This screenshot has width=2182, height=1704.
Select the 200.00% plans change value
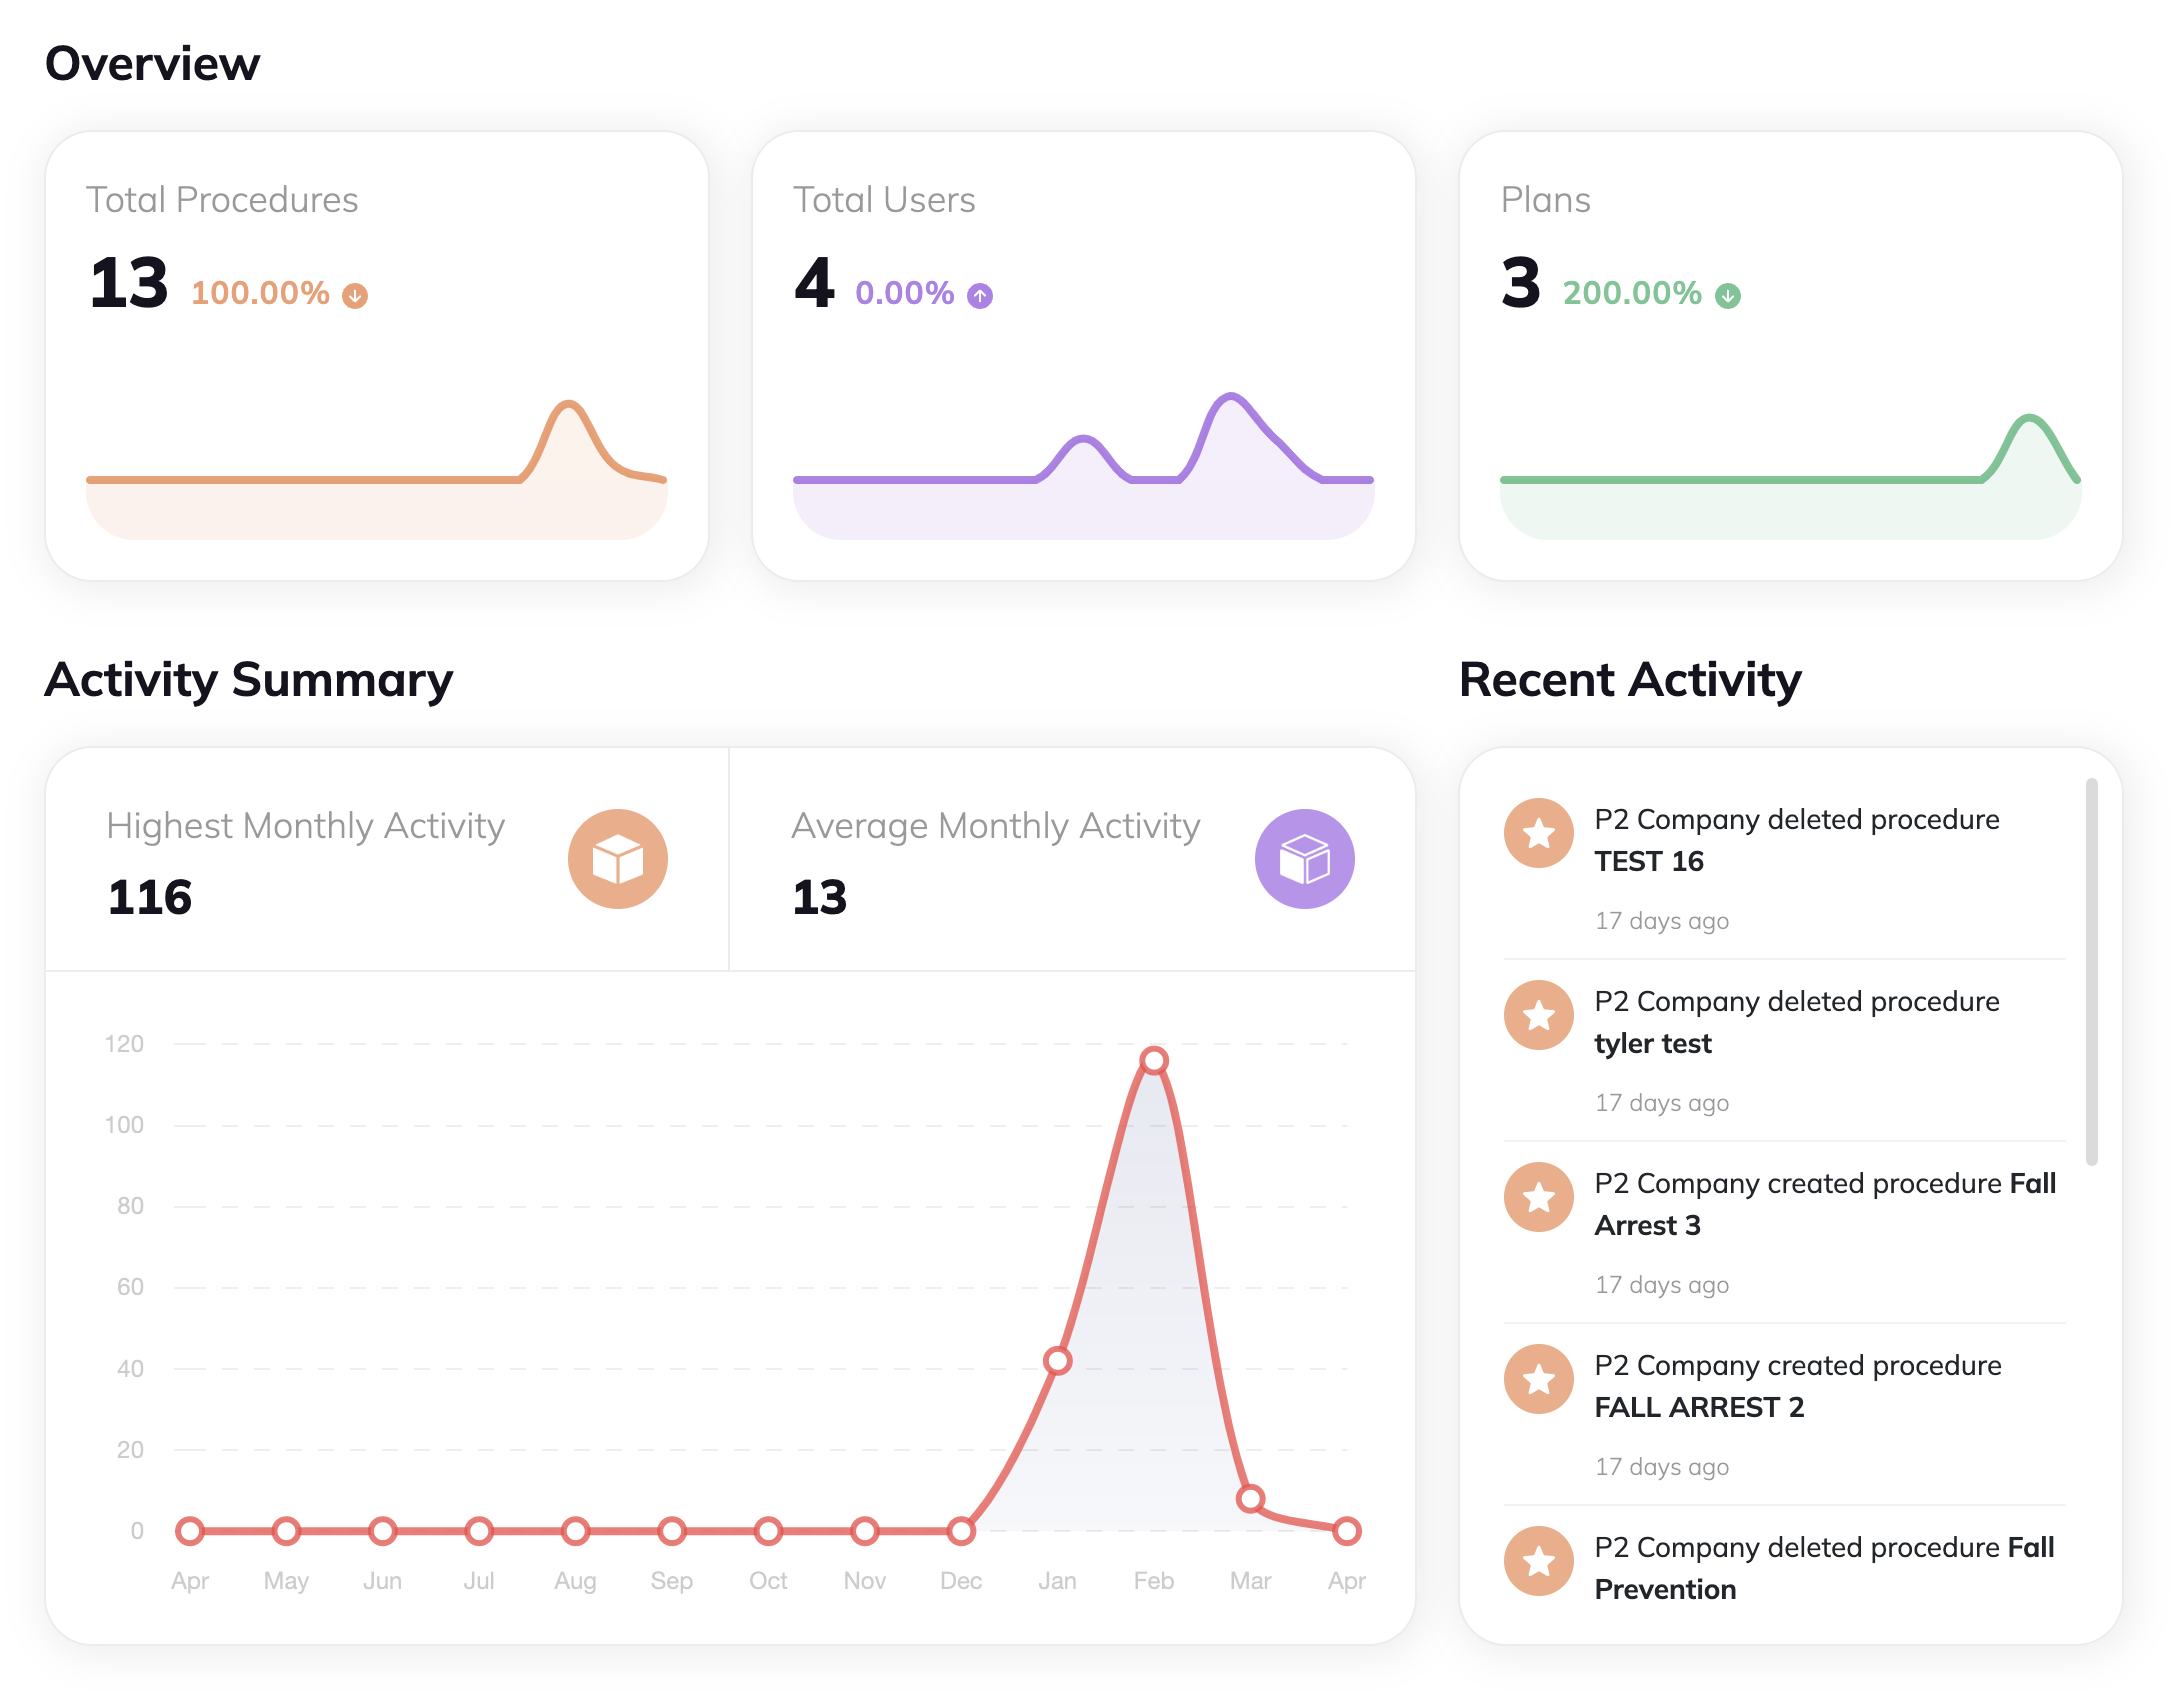pyautogui.click(x=1632, y=293)
